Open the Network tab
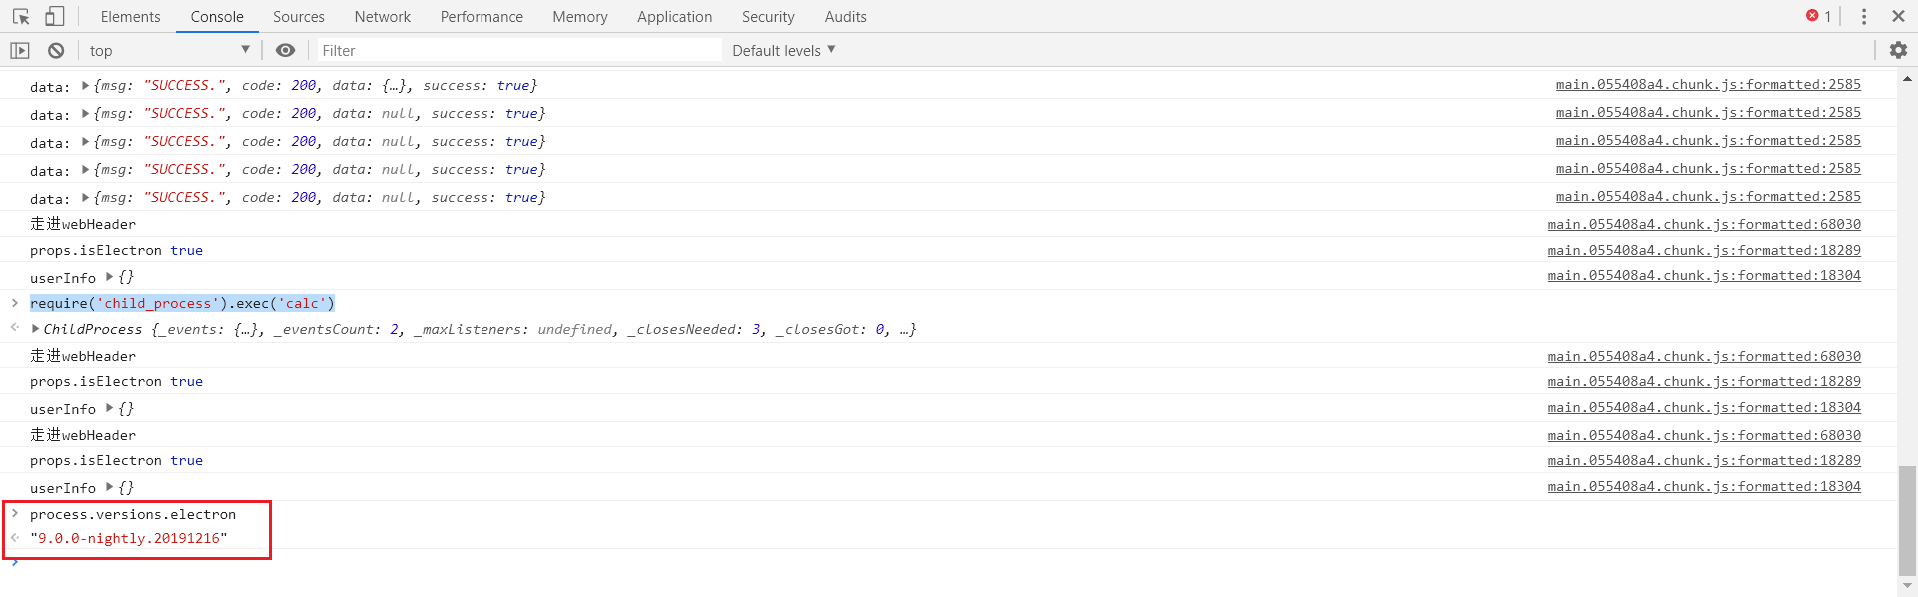Viewport: 1918px width, 597px height. click(x=383, y=16)
